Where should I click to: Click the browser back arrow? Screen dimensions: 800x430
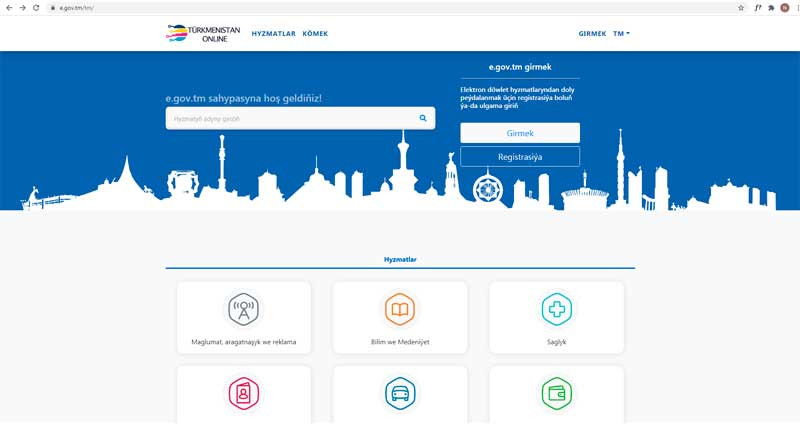pos(9,8)
